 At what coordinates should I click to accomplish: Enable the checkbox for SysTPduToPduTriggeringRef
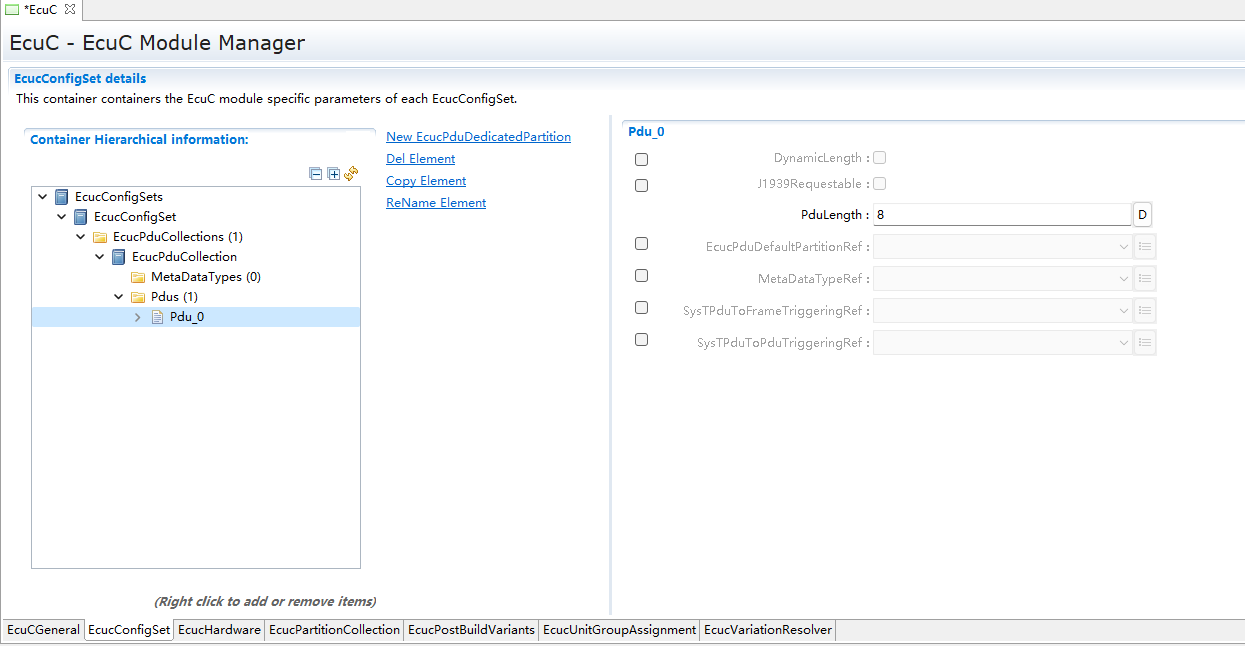point(641,340)
